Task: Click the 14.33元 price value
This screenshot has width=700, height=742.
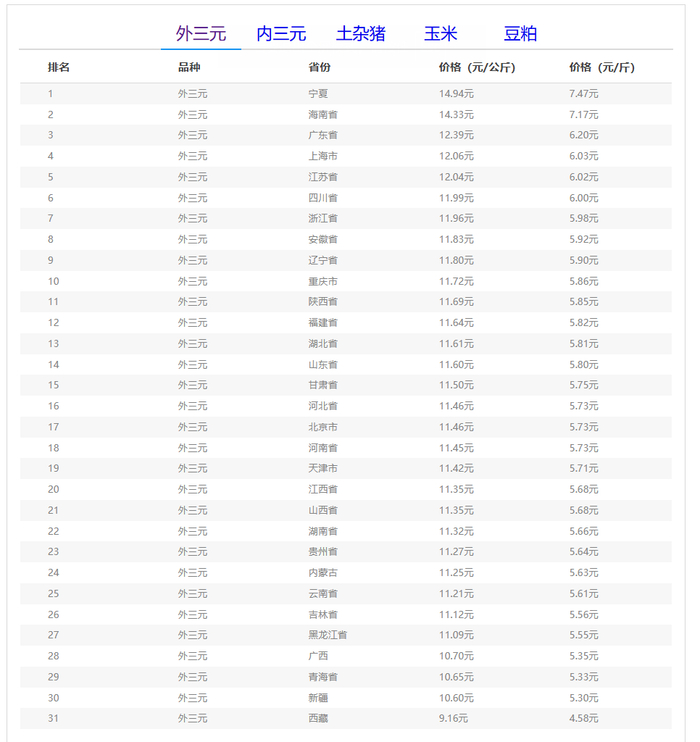Action: click(x=456, y=115)
